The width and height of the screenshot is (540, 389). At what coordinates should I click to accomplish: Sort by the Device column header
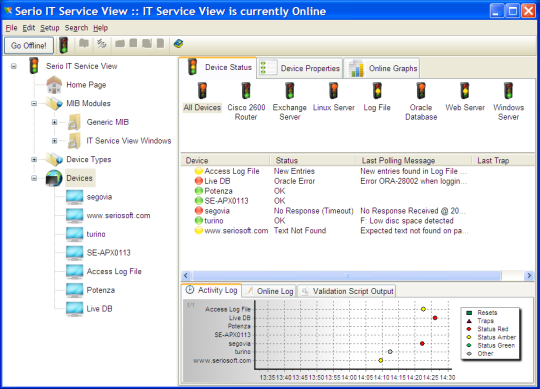225,160
